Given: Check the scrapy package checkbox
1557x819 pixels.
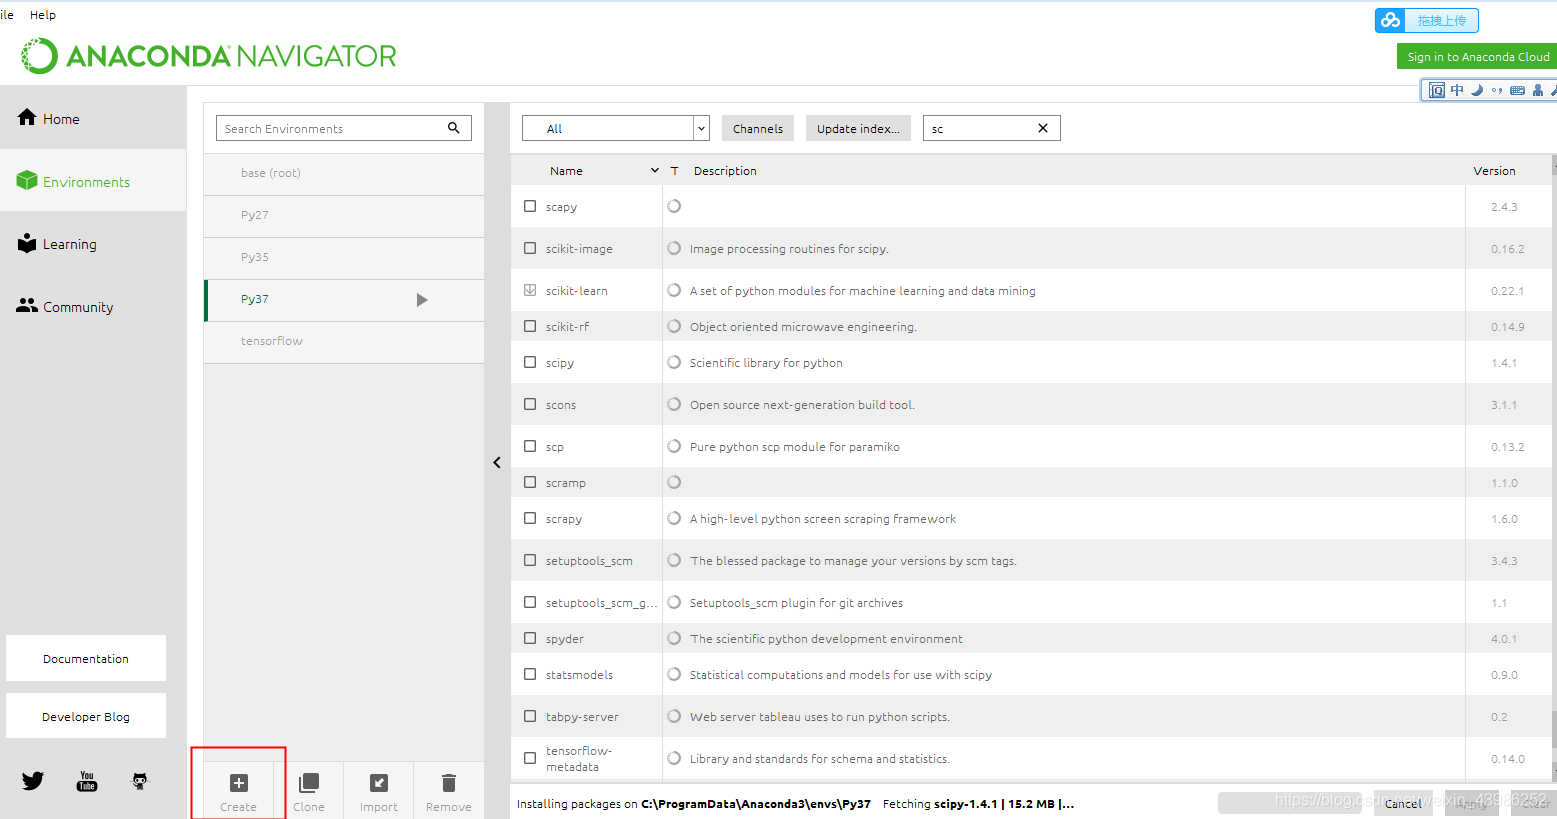Looking at the screenshot, I should click(x=530, y=518).
